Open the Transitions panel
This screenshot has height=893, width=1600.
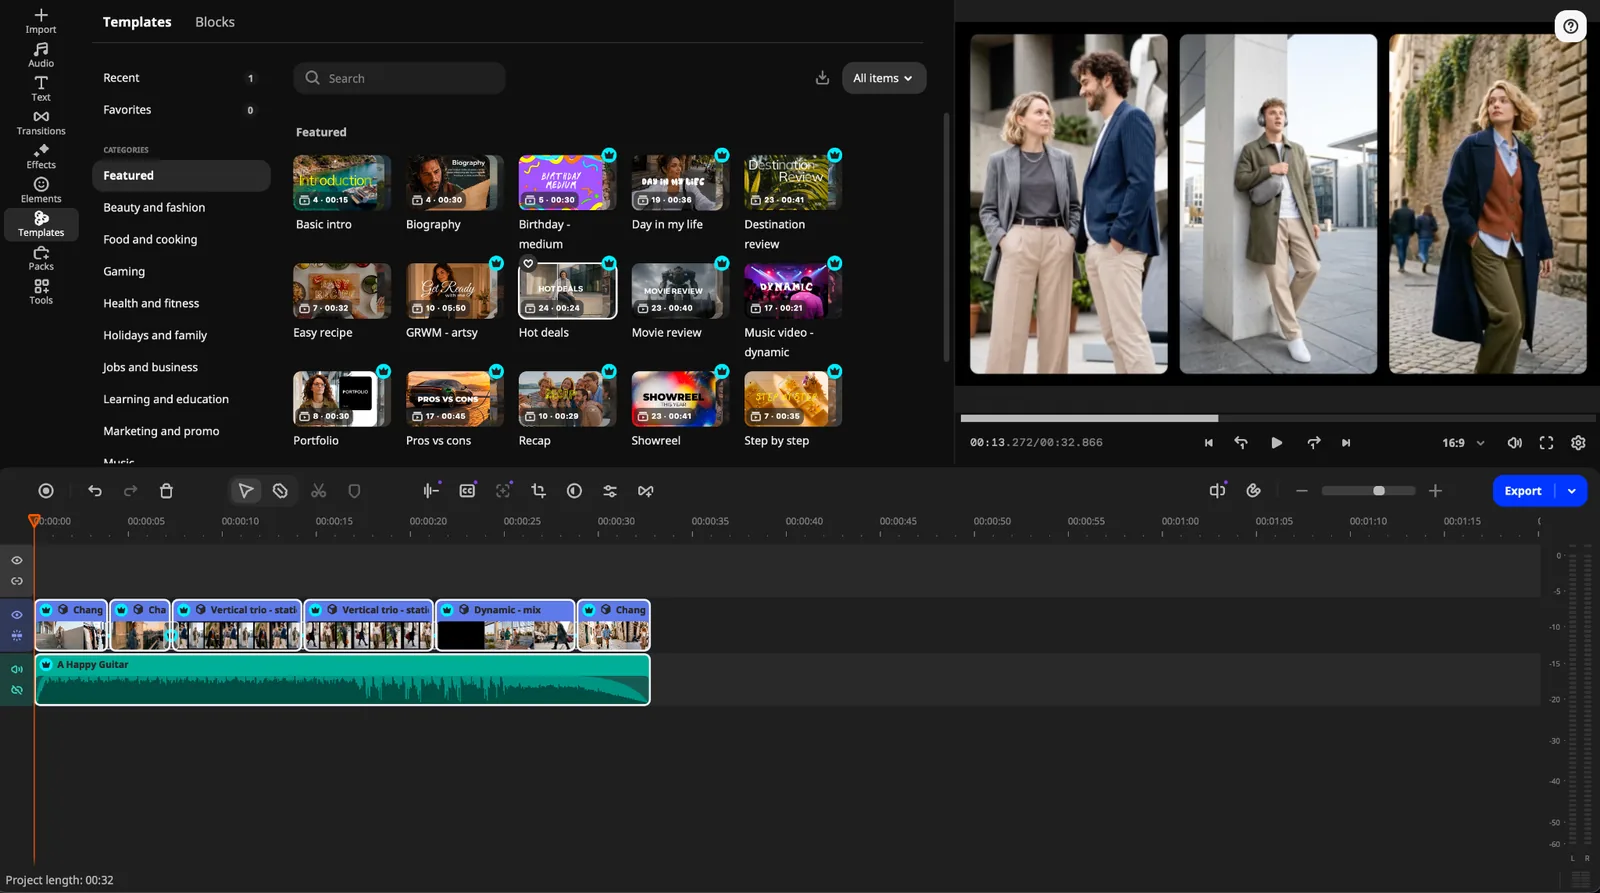pos(41,123)
